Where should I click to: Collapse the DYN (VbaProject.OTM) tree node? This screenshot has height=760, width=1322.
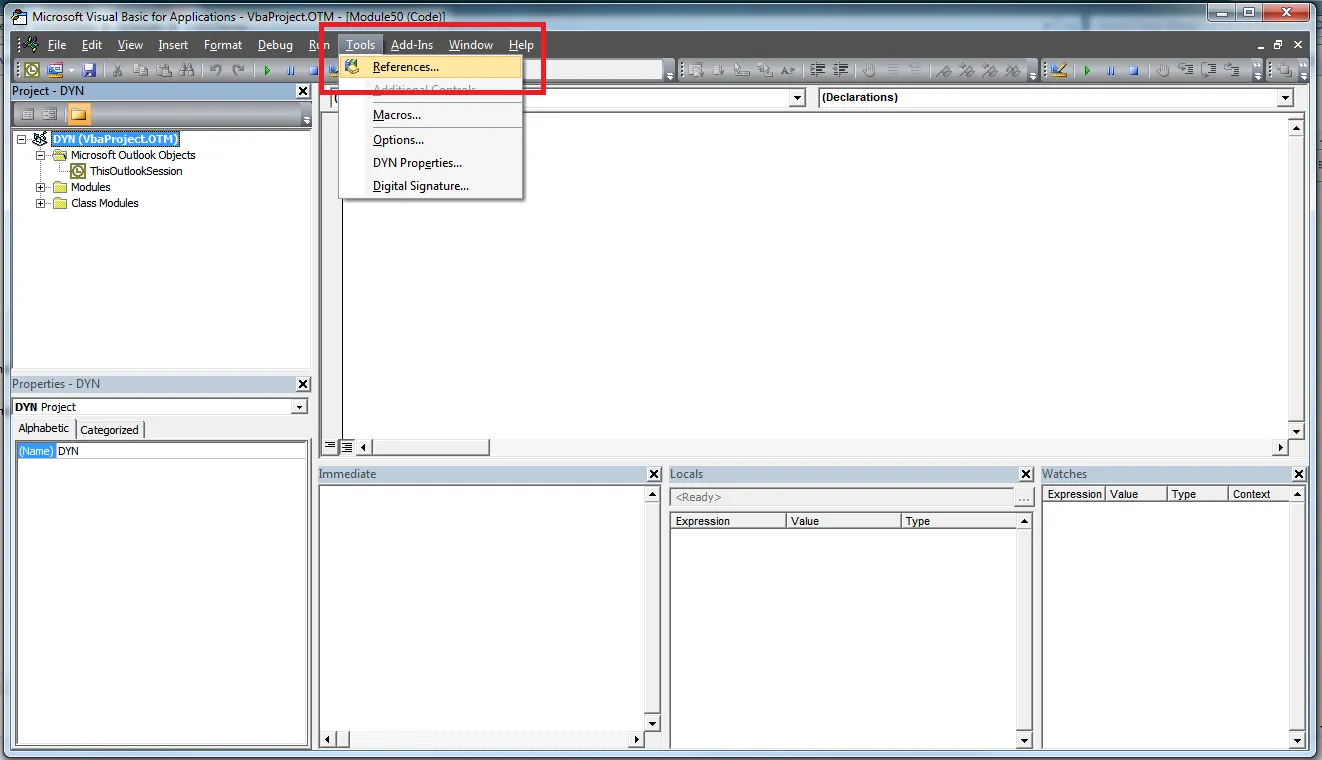coord(22,139)
